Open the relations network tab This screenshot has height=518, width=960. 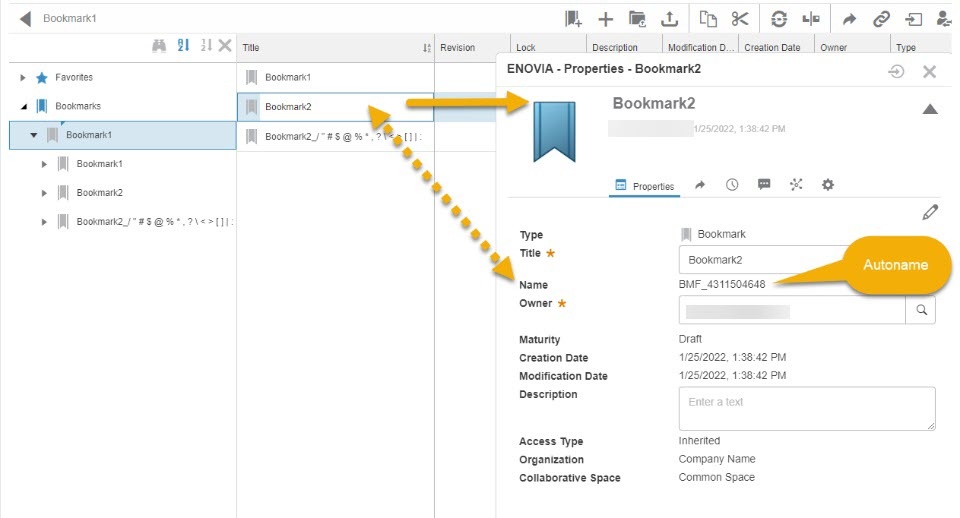796,184
